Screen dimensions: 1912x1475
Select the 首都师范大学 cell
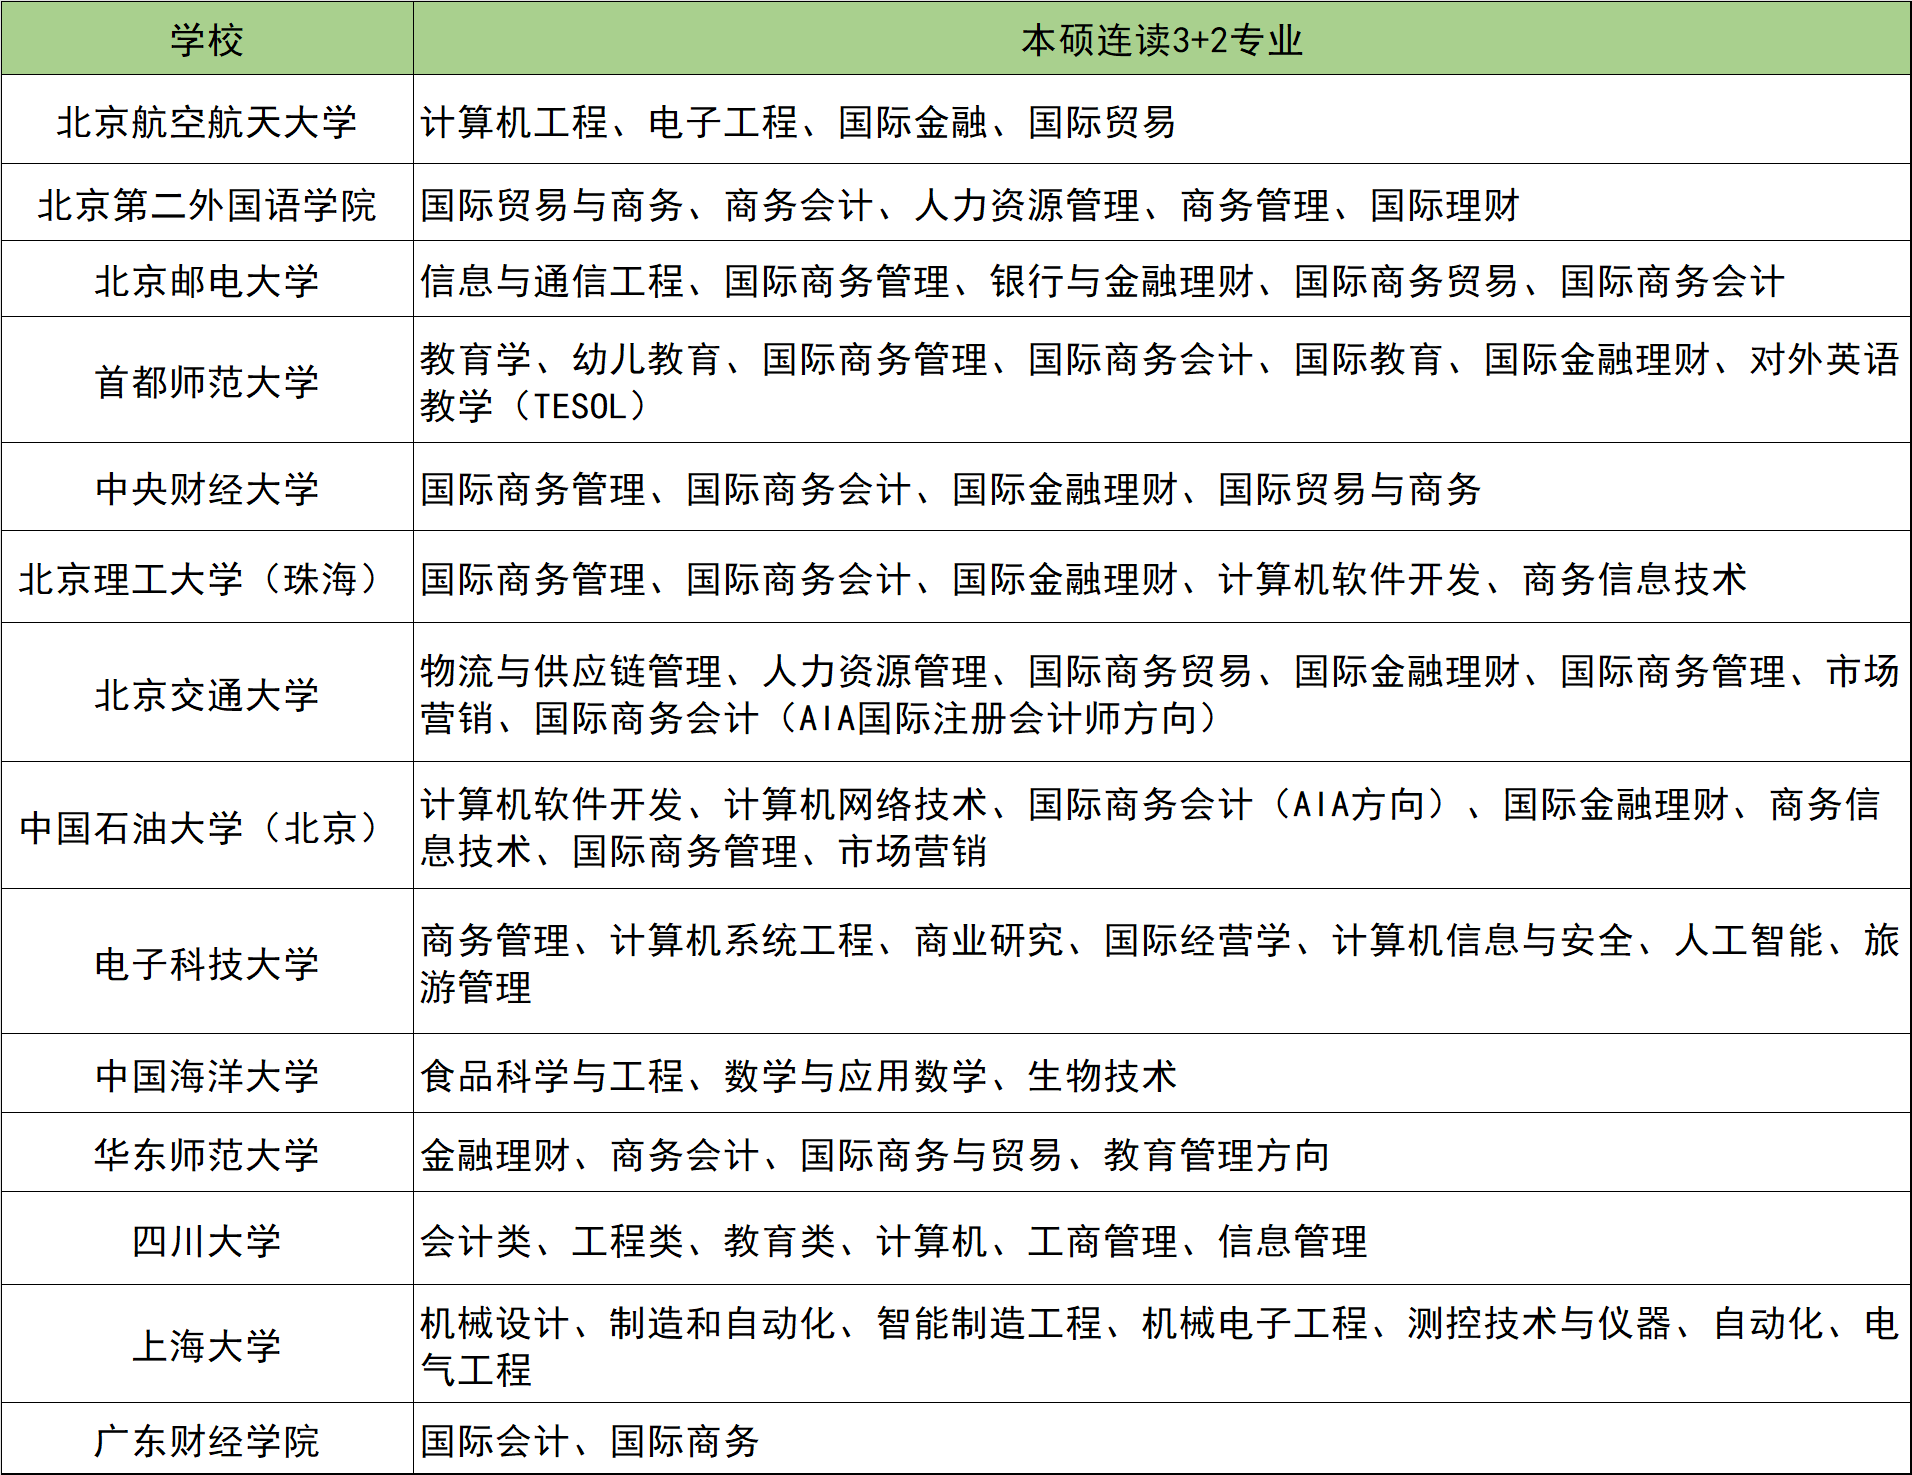pos(207,381)
